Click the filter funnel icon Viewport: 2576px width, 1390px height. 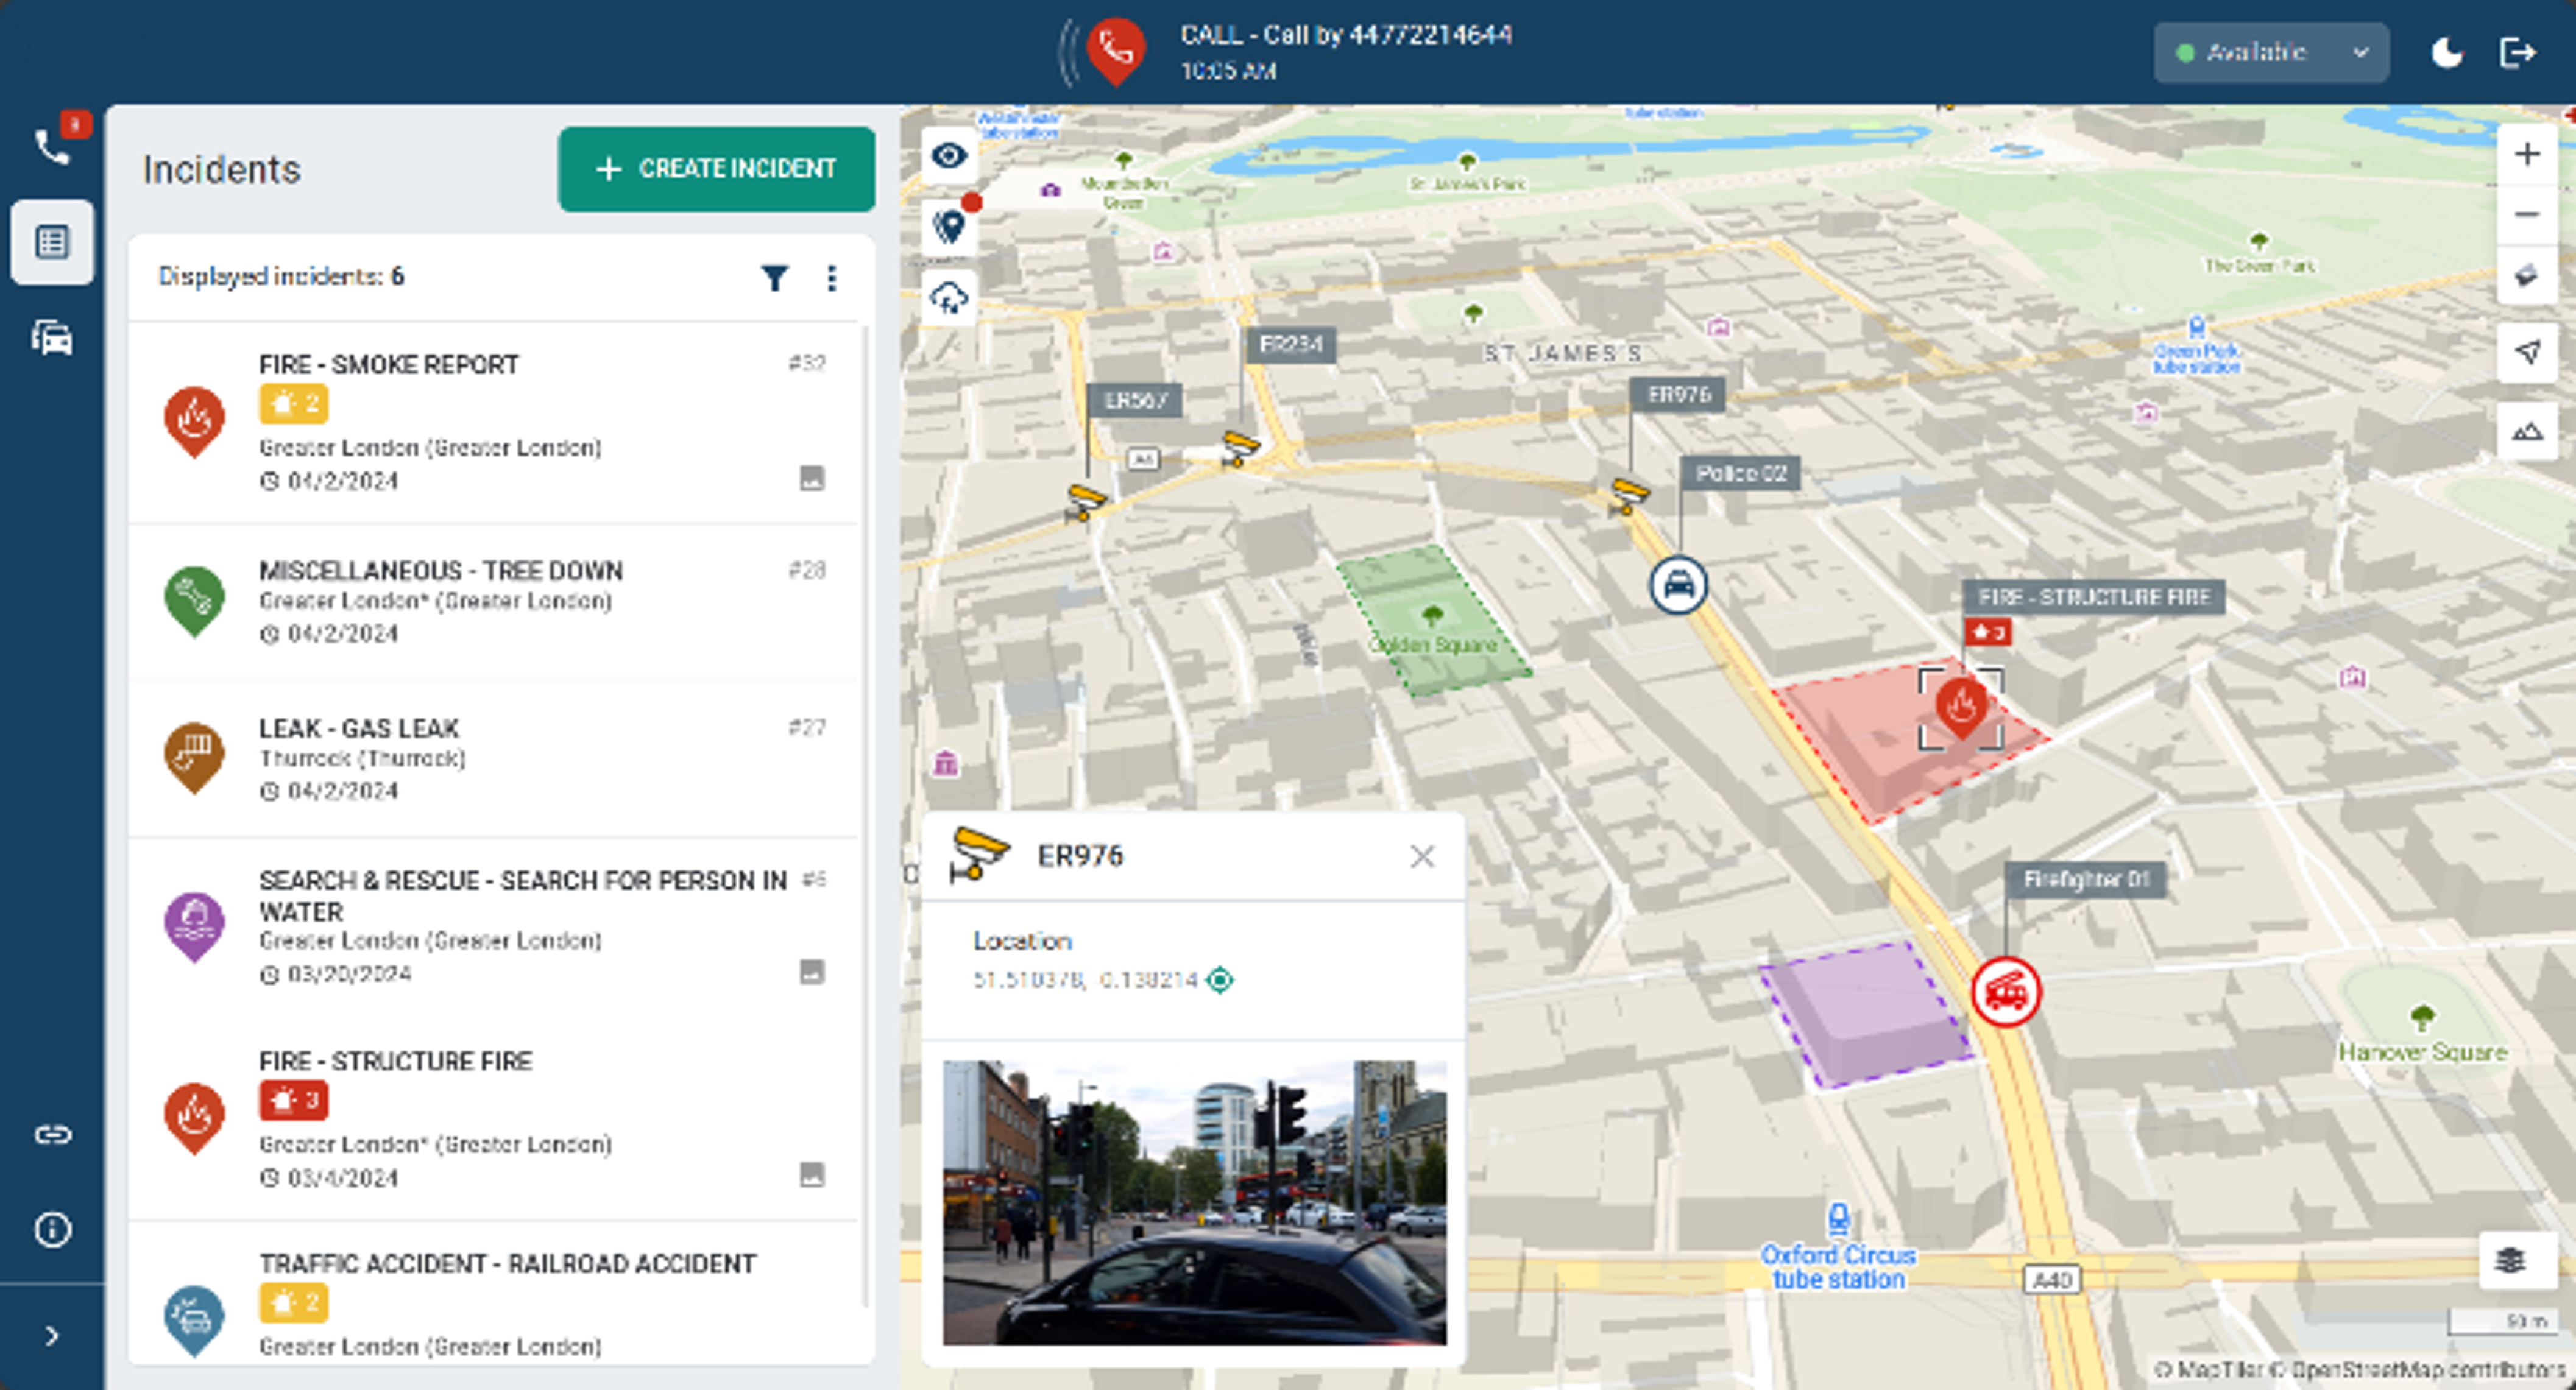(x=774, y=278)
